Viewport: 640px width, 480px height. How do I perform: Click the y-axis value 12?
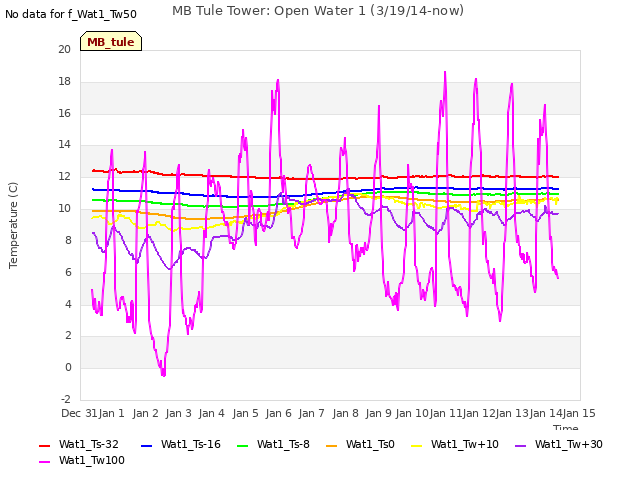pos(64,177)
